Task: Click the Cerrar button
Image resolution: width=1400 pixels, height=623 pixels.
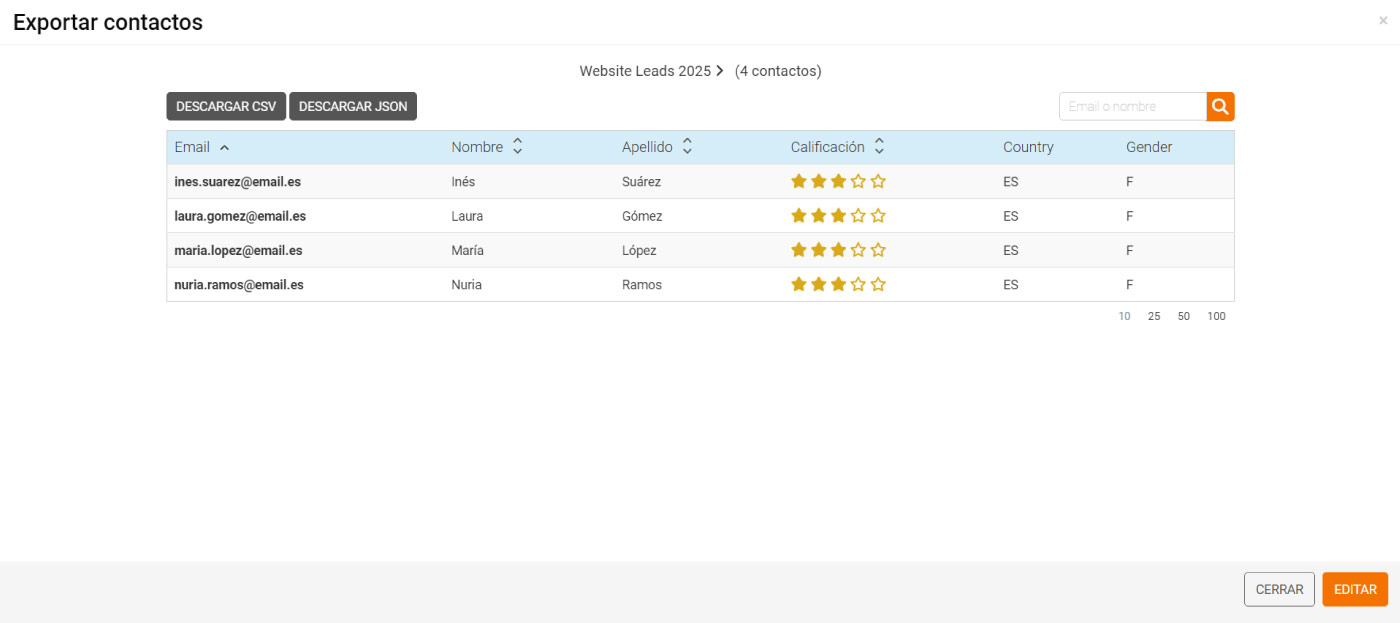Action: [1279, 589]
